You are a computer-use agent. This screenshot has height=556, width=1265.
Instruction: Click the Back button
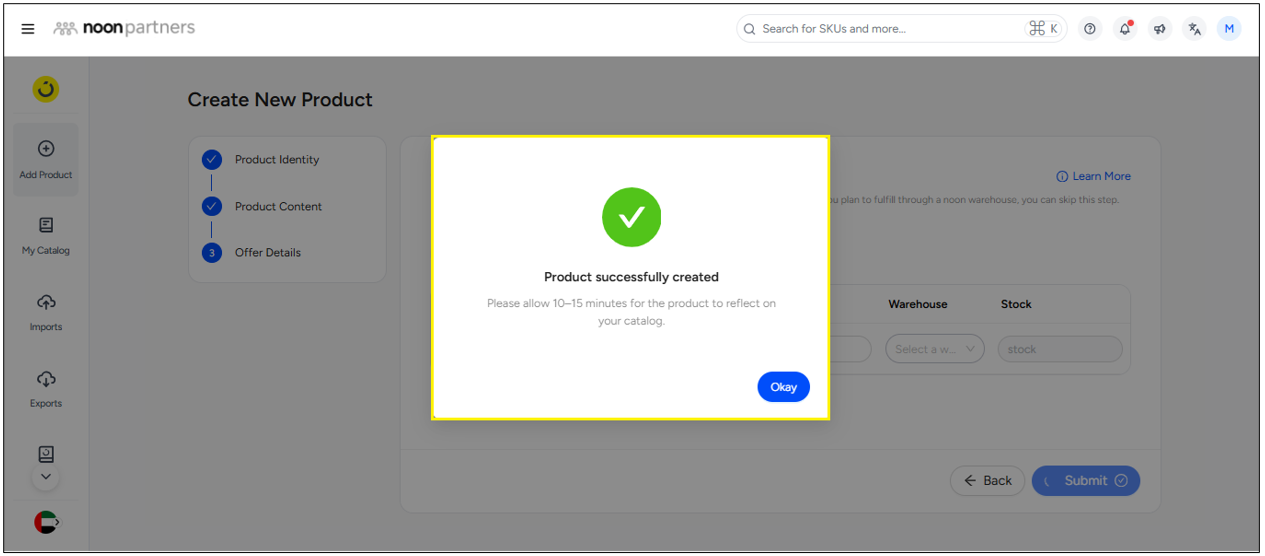987,481
